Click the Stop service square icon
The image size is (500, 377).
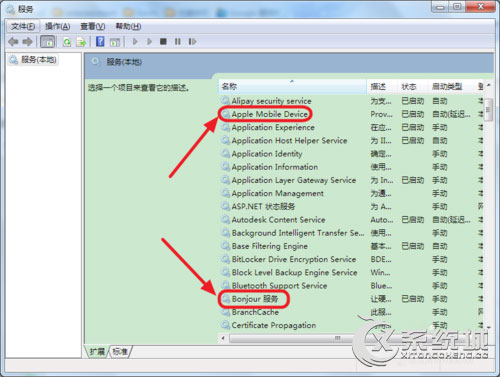pyautogui.click(x=163, y=42)
